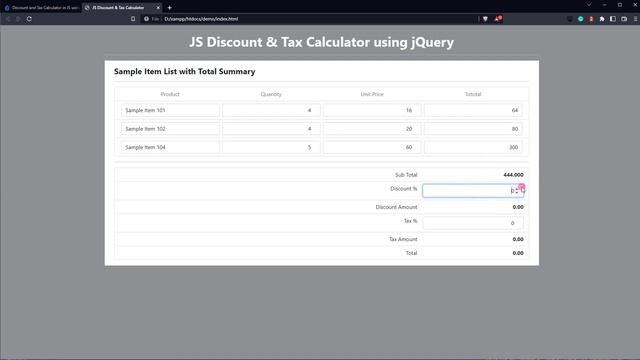Click the Sub Total value 444.000
640x360 pixels.
[x=513, y=175]
